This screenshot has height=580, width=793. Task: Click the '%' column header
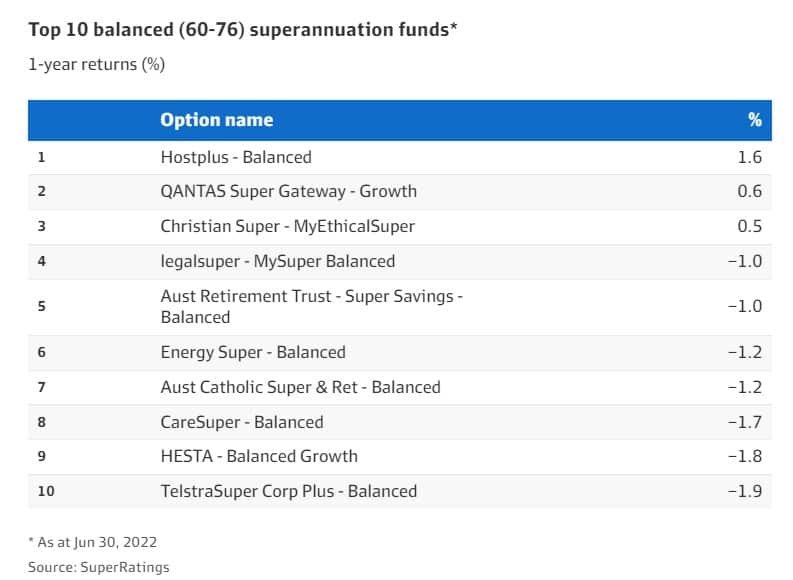(x=754, y=120)
